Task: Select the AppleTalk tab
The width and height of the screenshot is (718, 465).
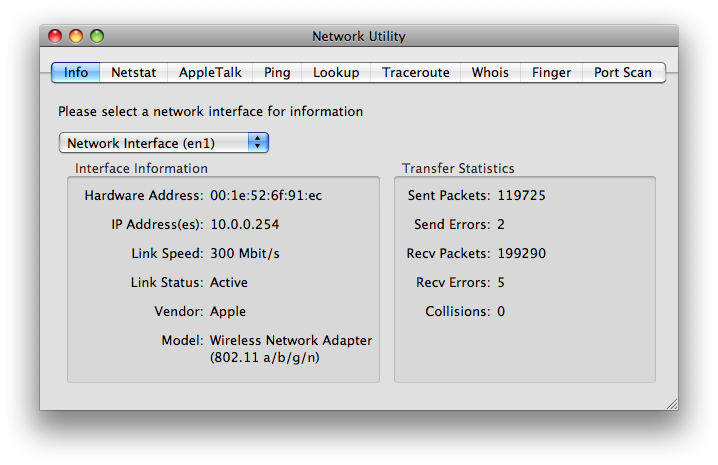Action: point(210,72)
